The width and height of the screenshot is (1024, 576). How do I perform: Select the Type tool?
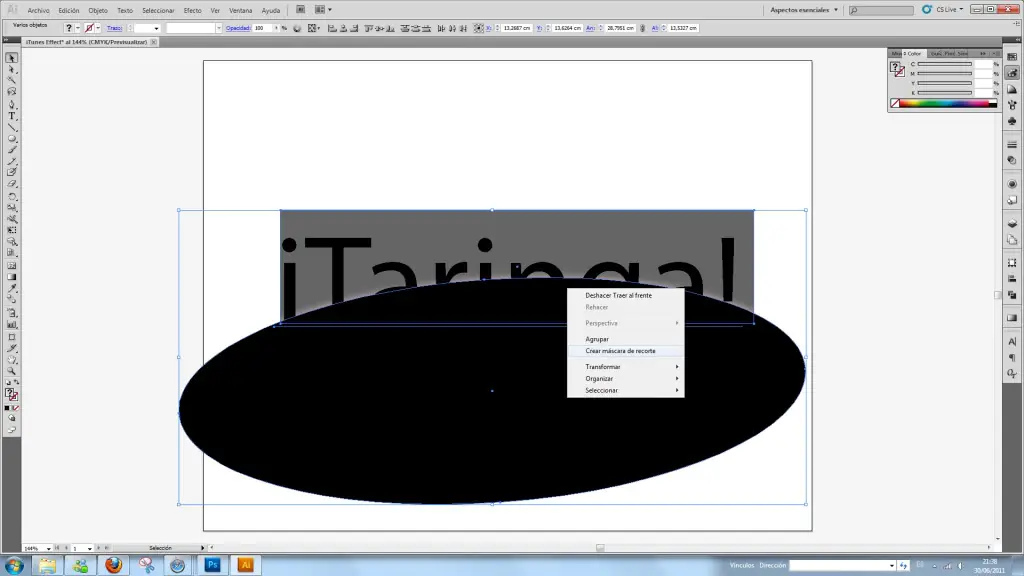tap(12, 116)
